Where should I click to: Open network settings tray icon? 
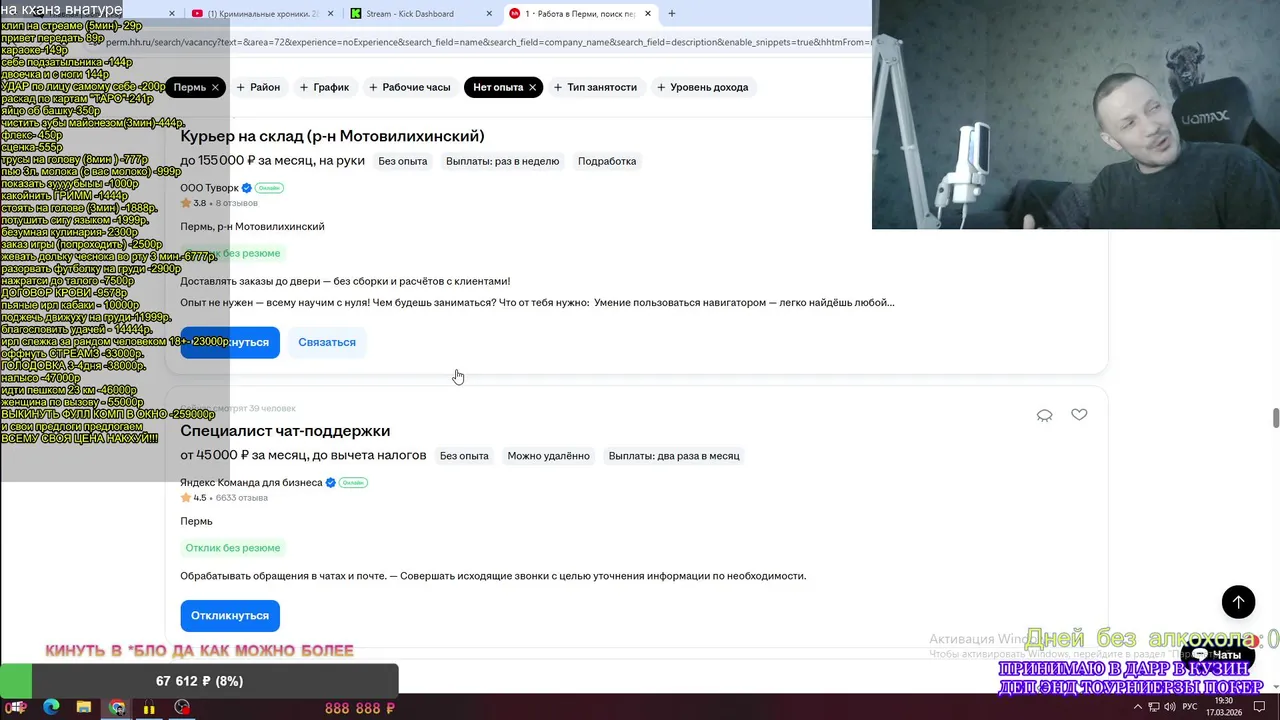(x=1154, y=707)
